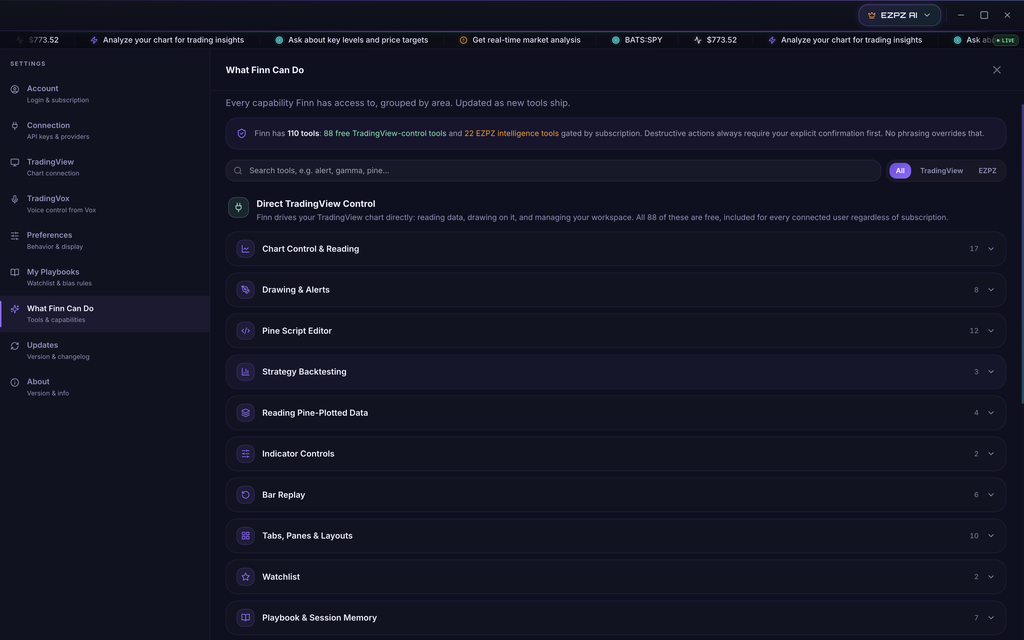Screen dimensions: 1024x640
Task: Click the crown icon on the EZPZ AI button
Action: 871,15
